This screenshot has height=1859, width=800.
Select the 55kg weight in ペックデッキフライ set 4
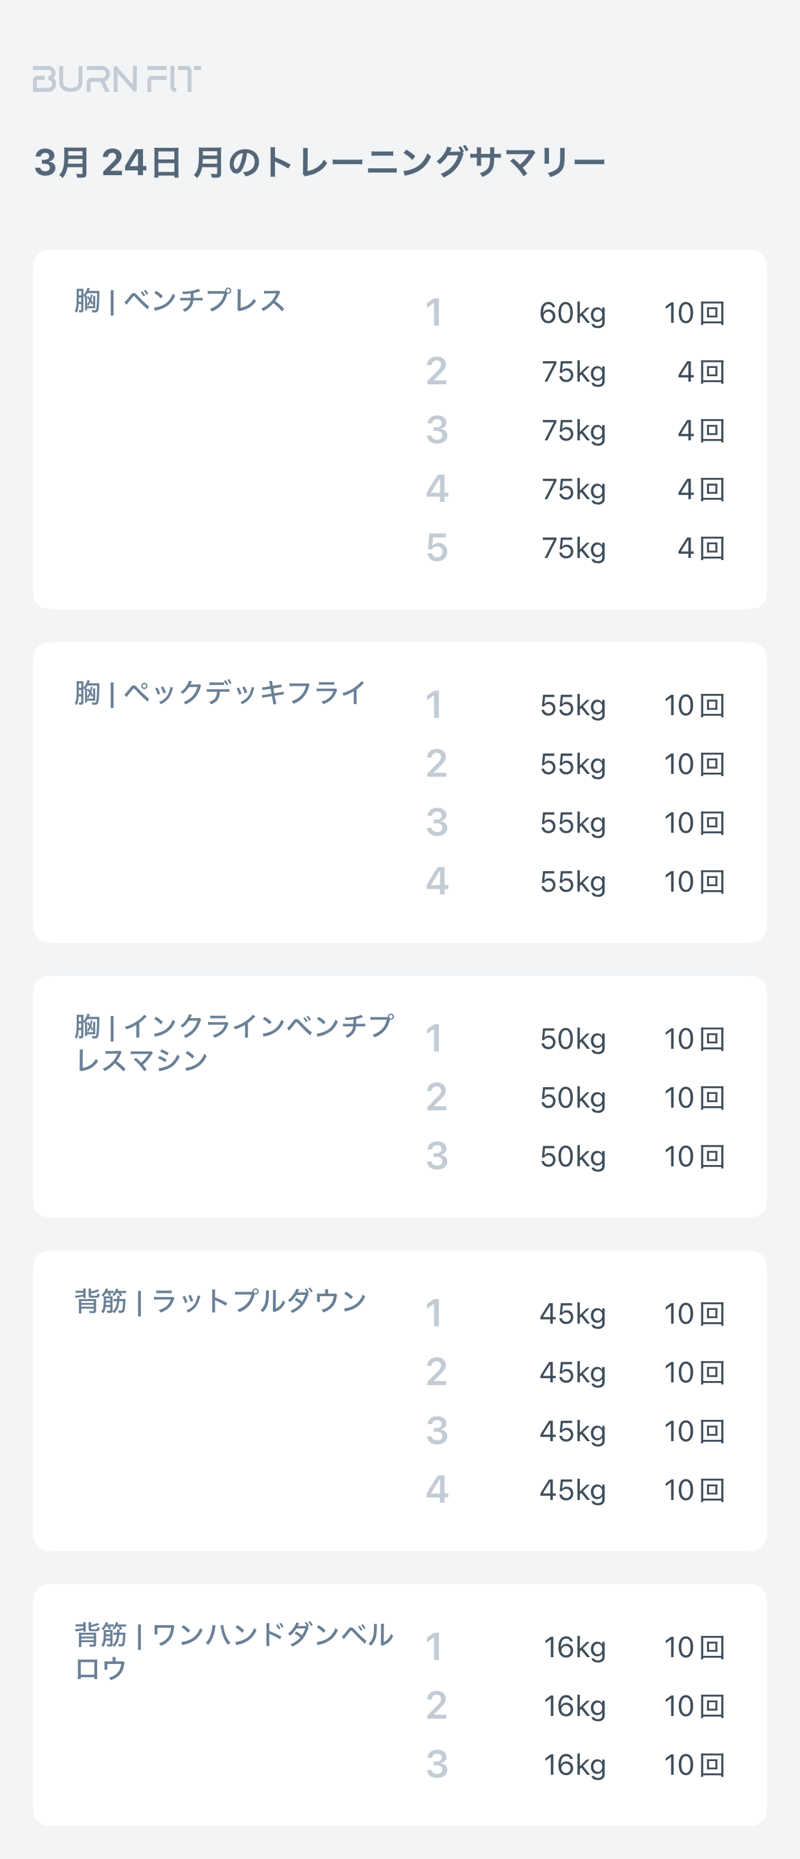click(572, 882)
